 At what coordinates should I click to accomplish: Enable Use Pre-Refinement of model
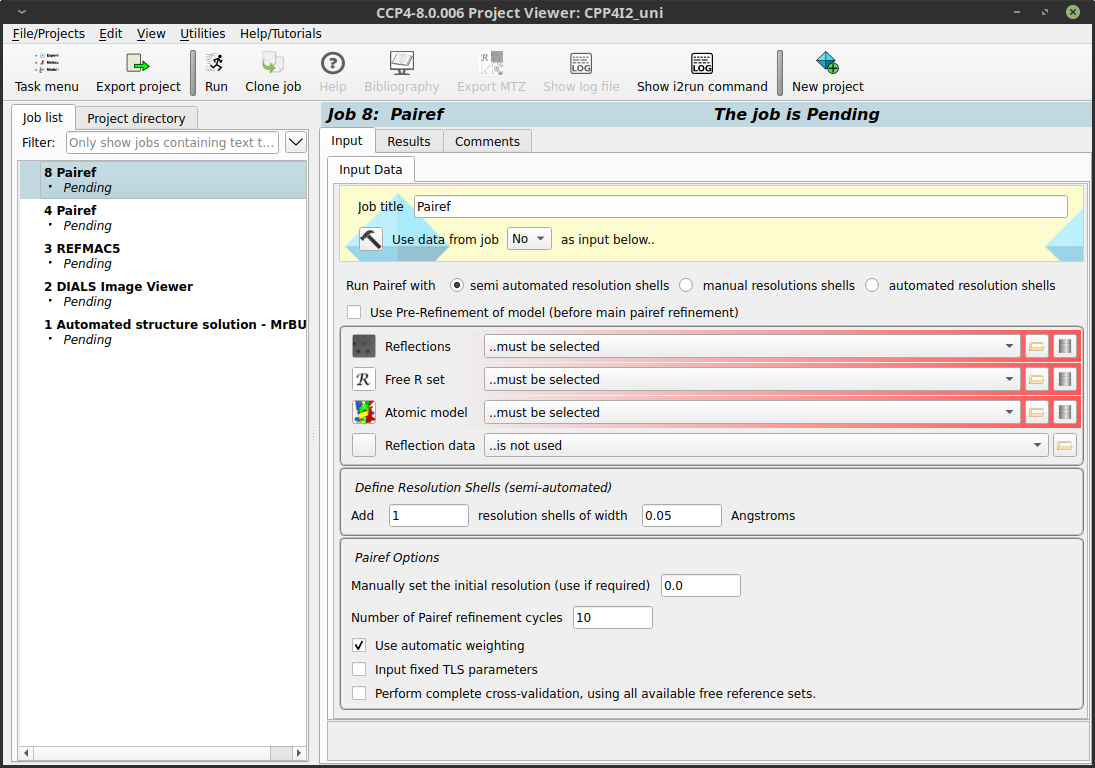pos(354,312)
